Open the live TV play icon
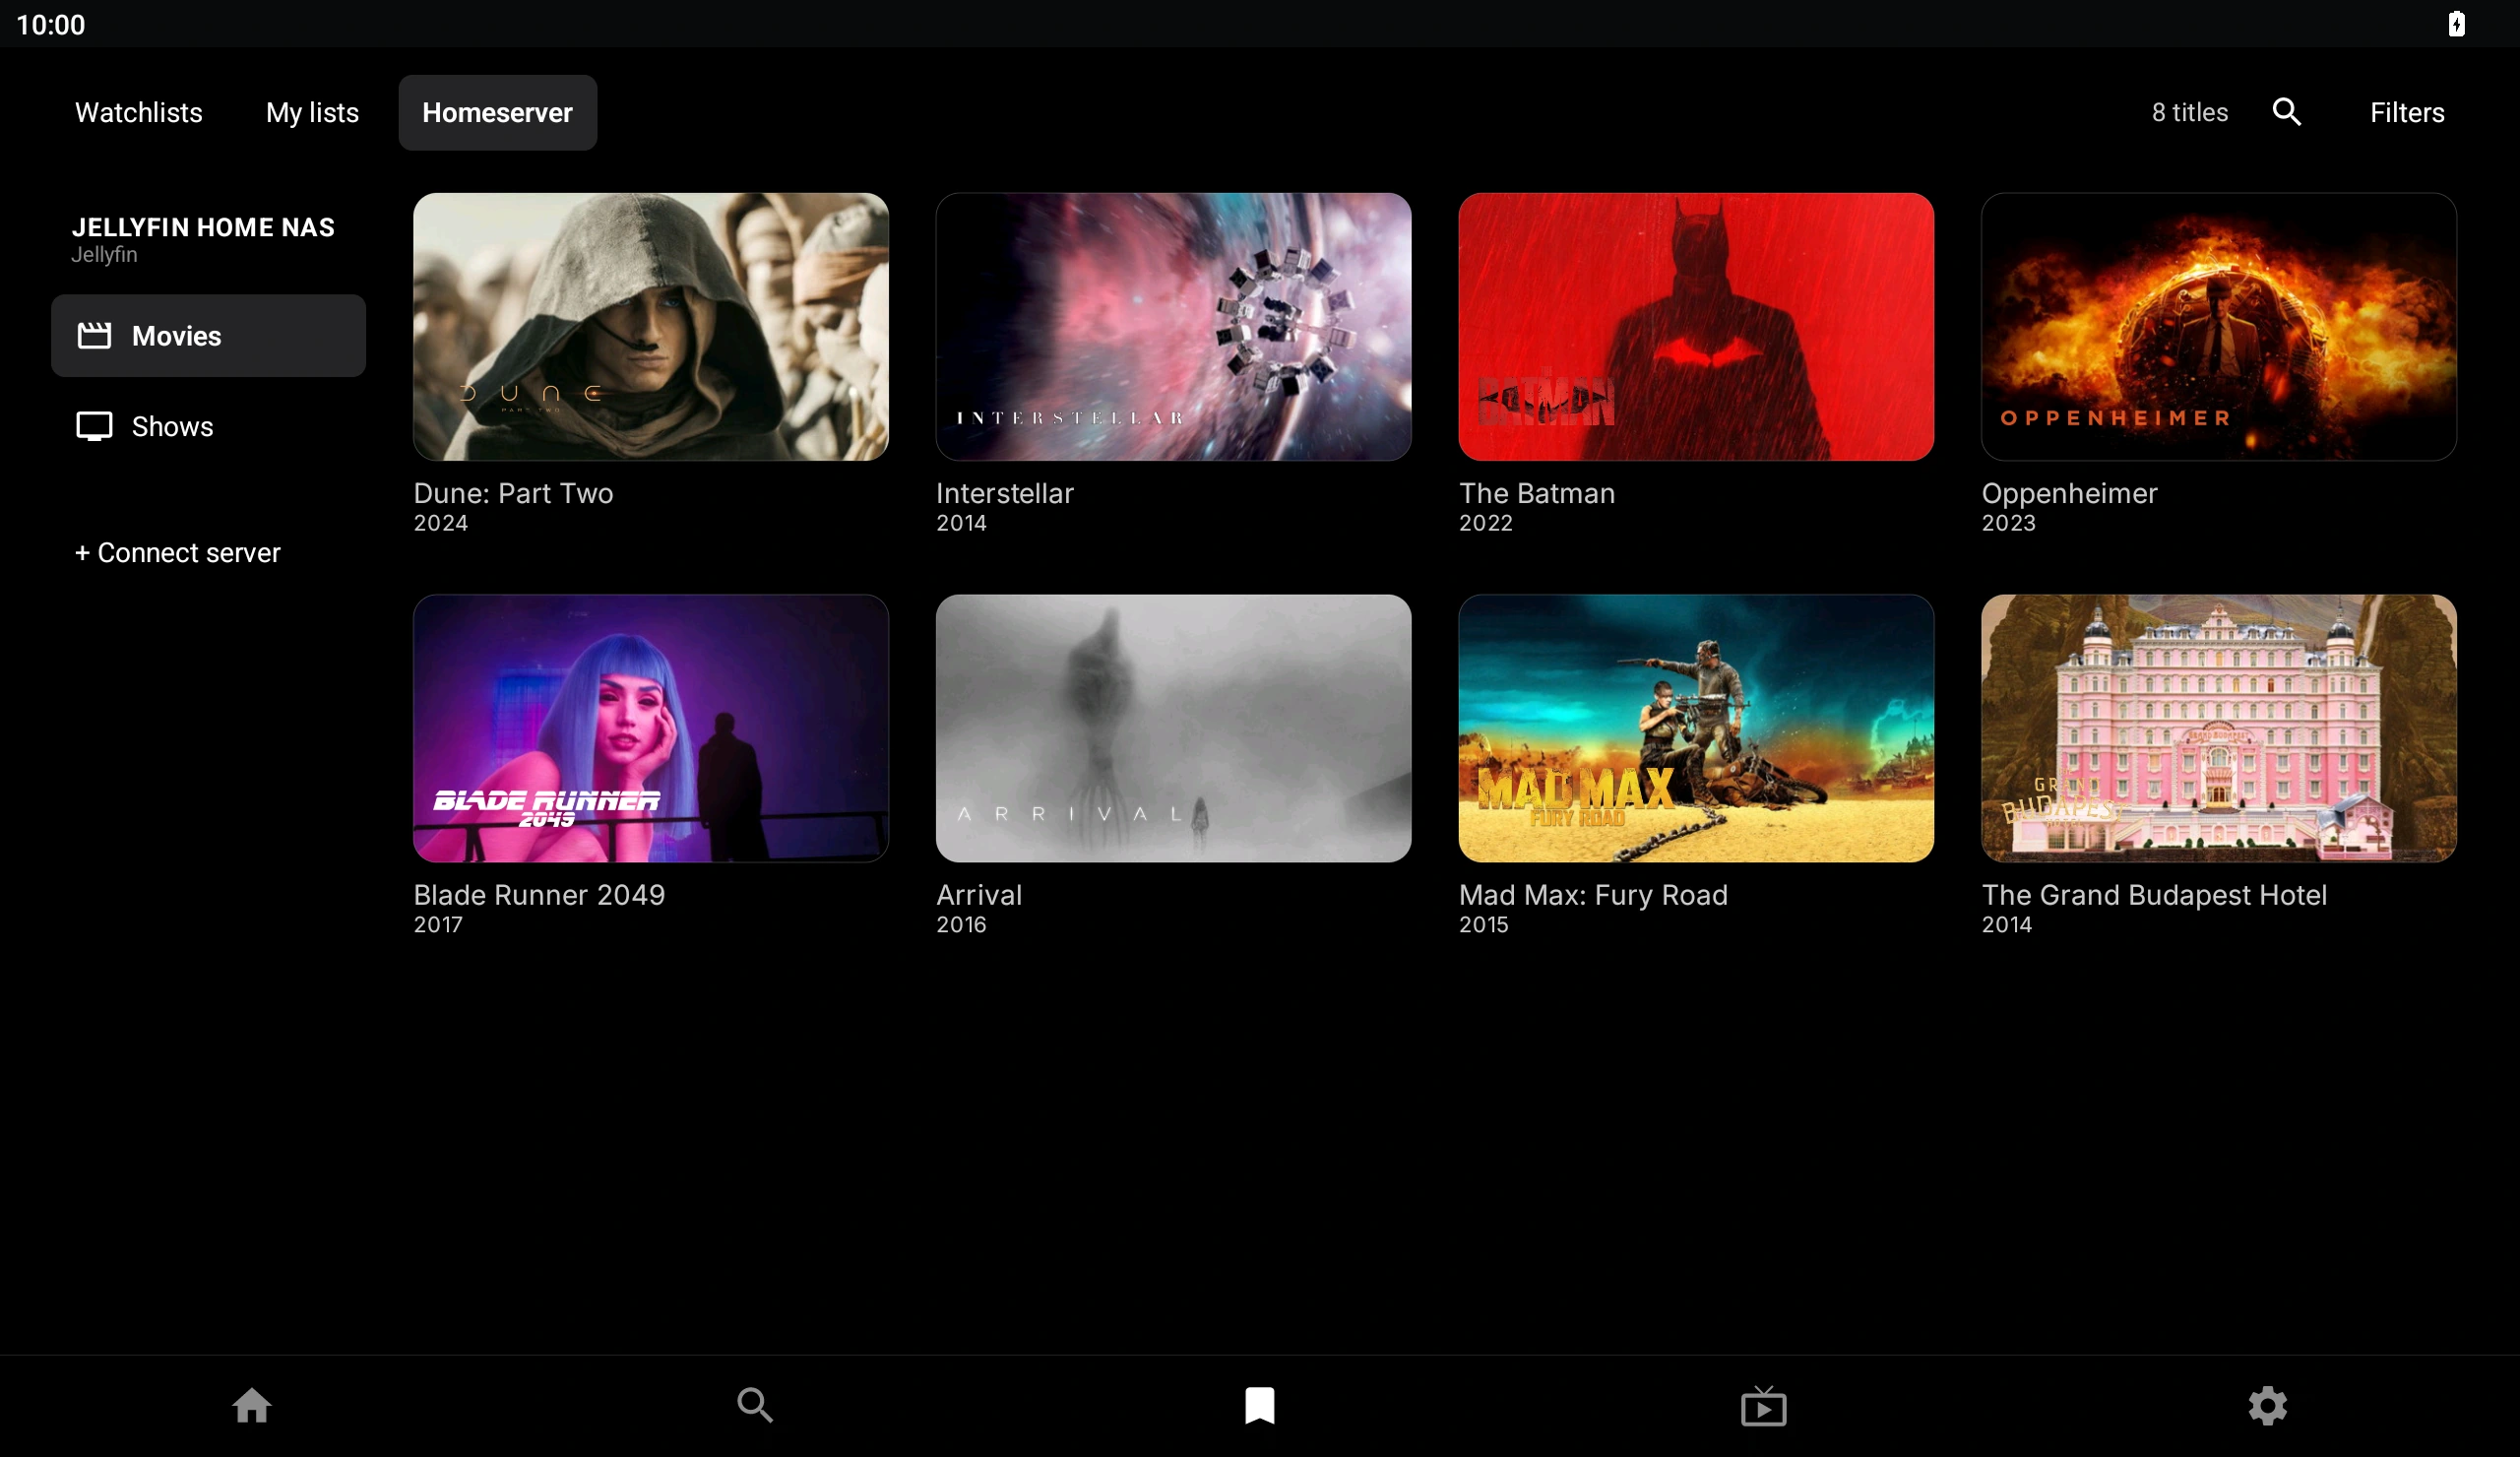The width and height of the screenshot is (2520, 1457). tap(1763, 1405)
